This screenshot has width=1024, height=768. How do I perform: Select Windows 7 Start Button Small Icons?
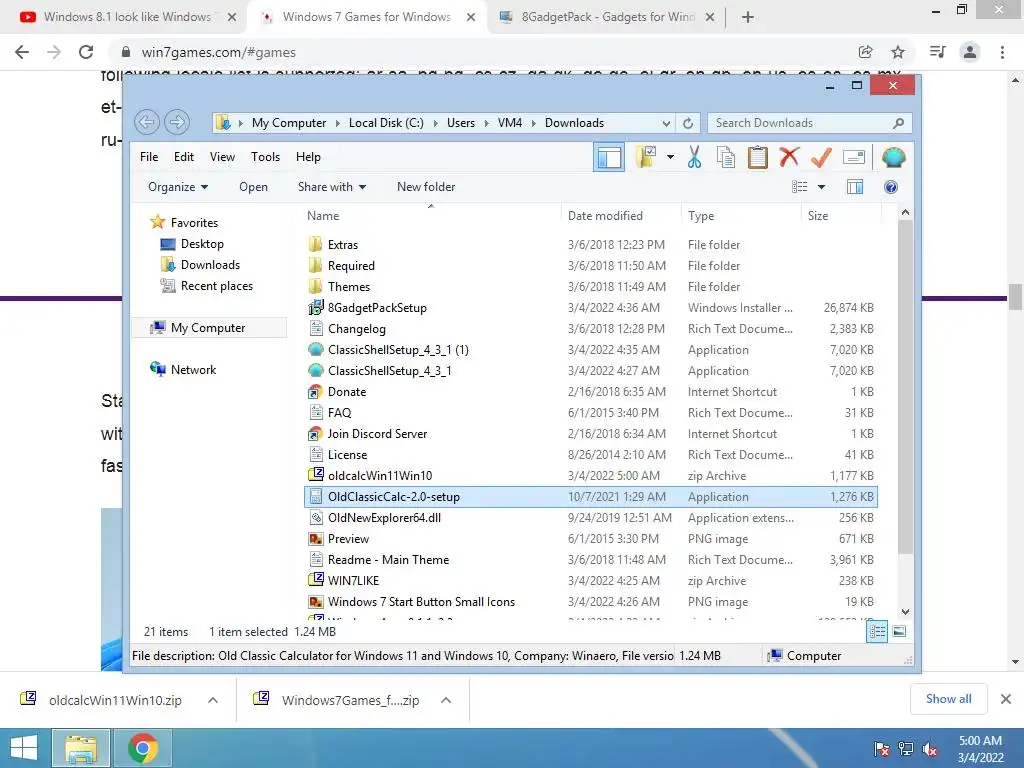[421, 601]
